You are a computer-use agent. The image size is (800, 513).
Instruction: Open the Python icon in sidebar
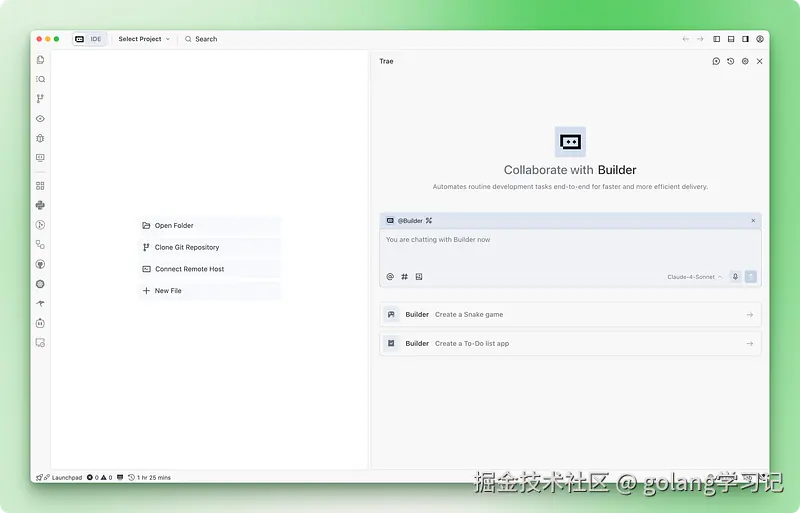coord(40,205)
